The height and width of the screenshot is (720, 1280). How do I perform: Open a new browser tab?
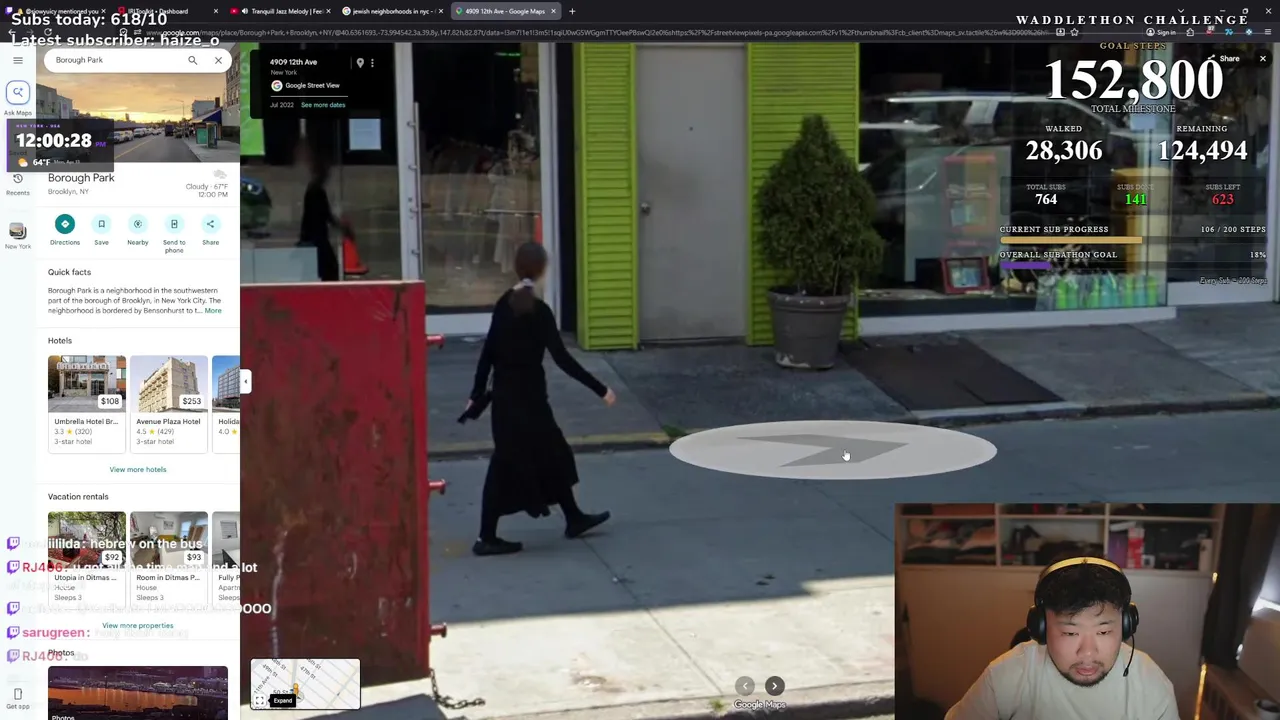[572, 11]
